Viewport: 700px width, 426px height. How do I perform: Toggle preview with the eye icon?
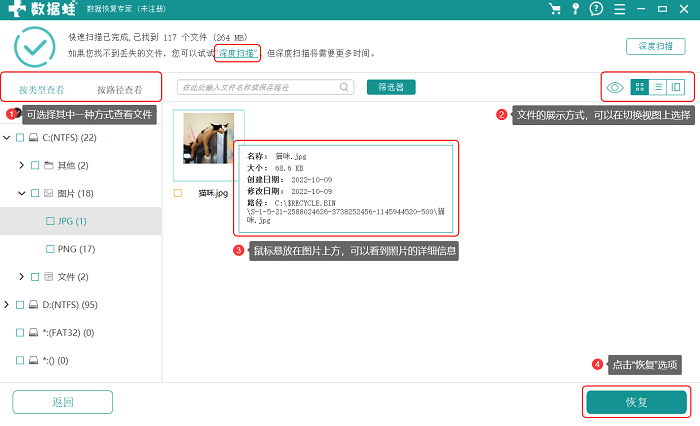615,88
